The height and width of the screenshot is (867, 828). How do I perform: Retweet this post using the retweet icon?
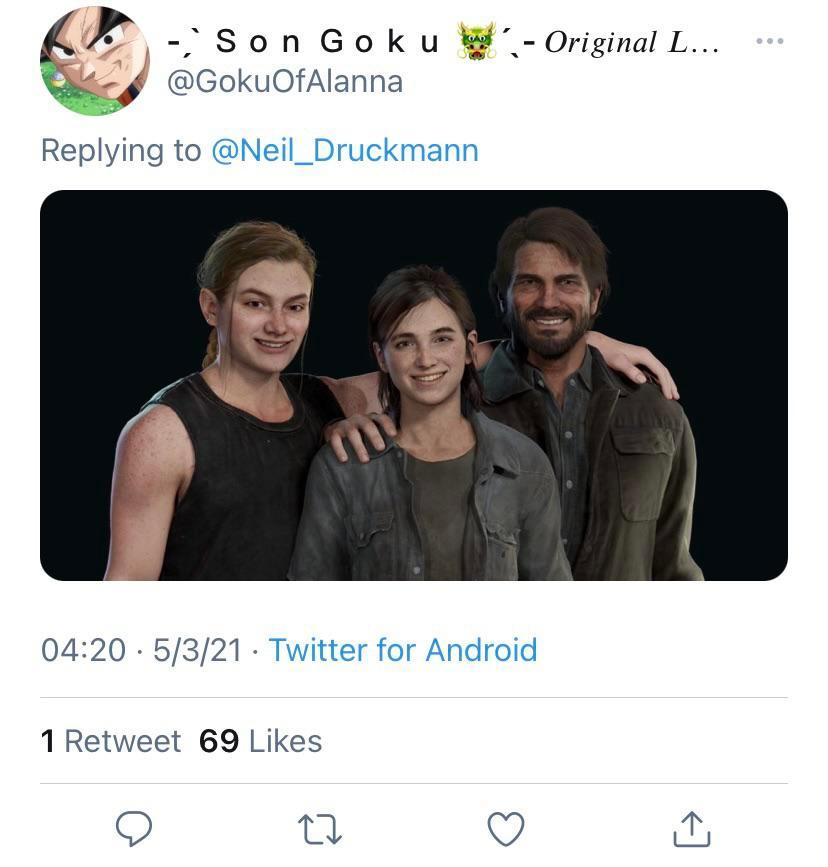[x=320, y=828]
